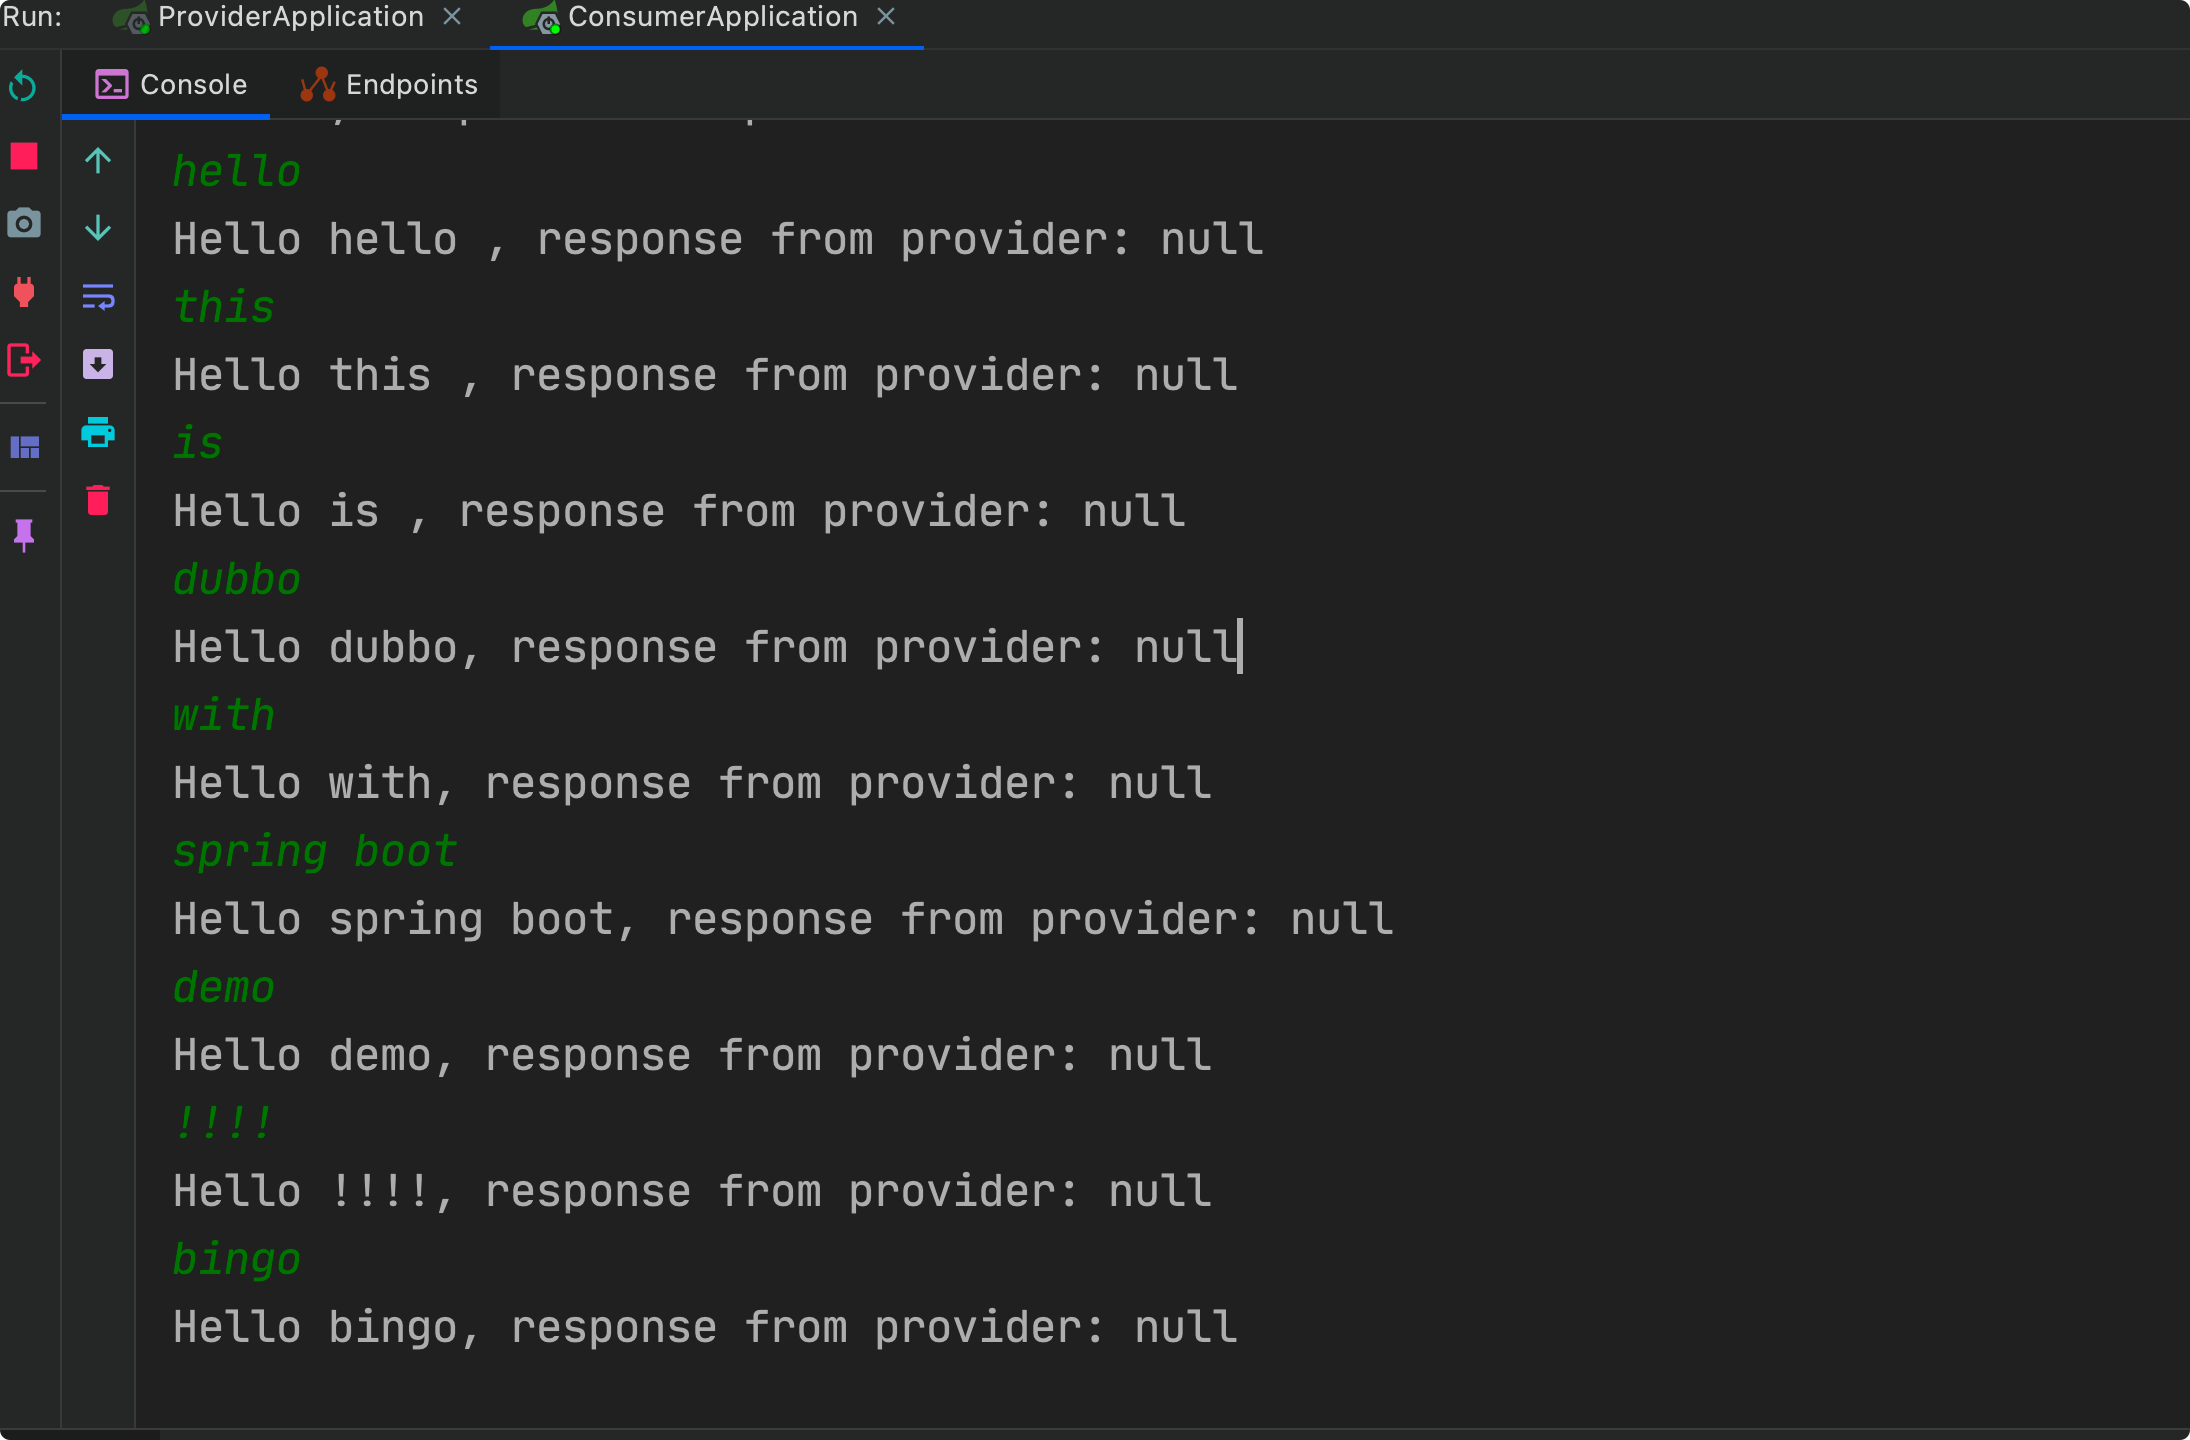The height and width of the screenshot is (1440, 2190).
Task: Click the green input text 'this'
Action: click(x=224, y=307)
